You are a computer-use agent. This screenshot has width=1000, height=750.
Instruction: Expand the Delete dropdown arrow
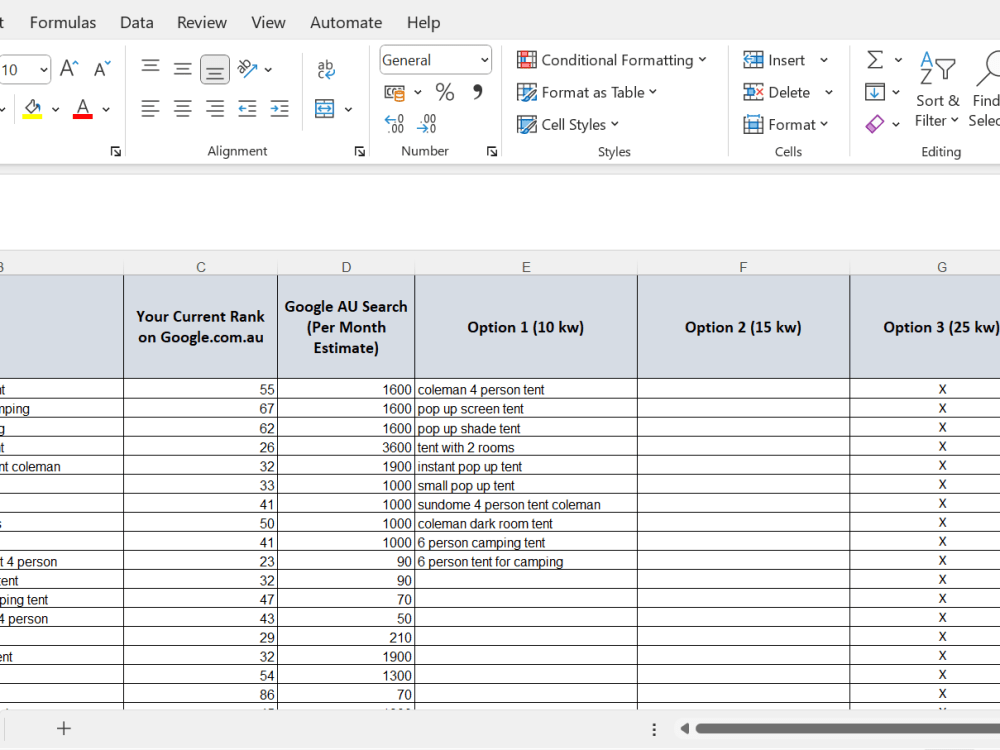tap(828, 92)
